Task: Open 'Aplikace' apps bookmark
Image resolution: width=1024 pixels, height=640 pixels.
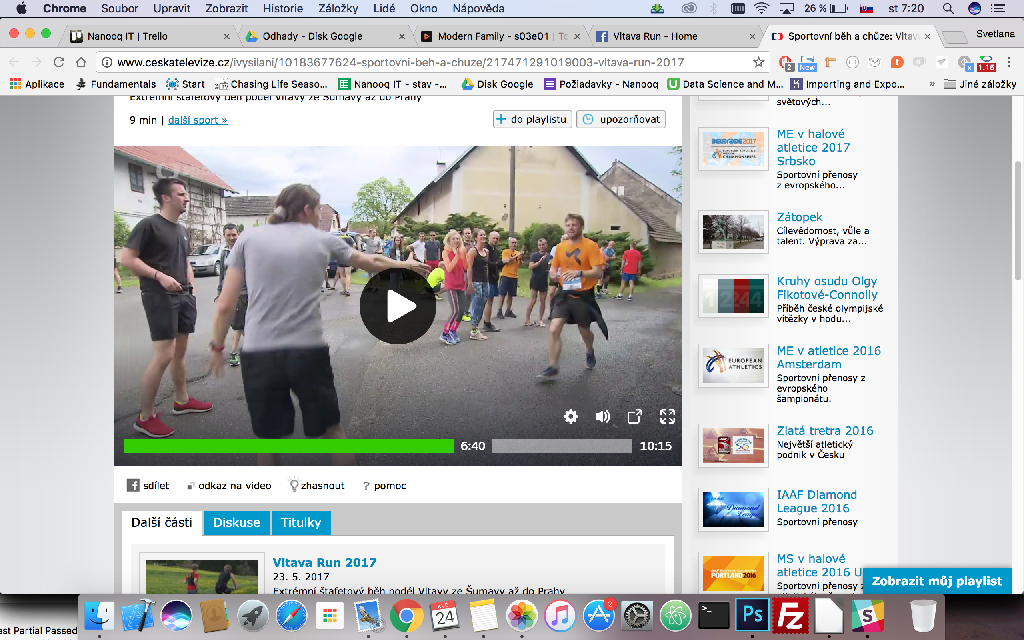Action: [x=37, y=84]
